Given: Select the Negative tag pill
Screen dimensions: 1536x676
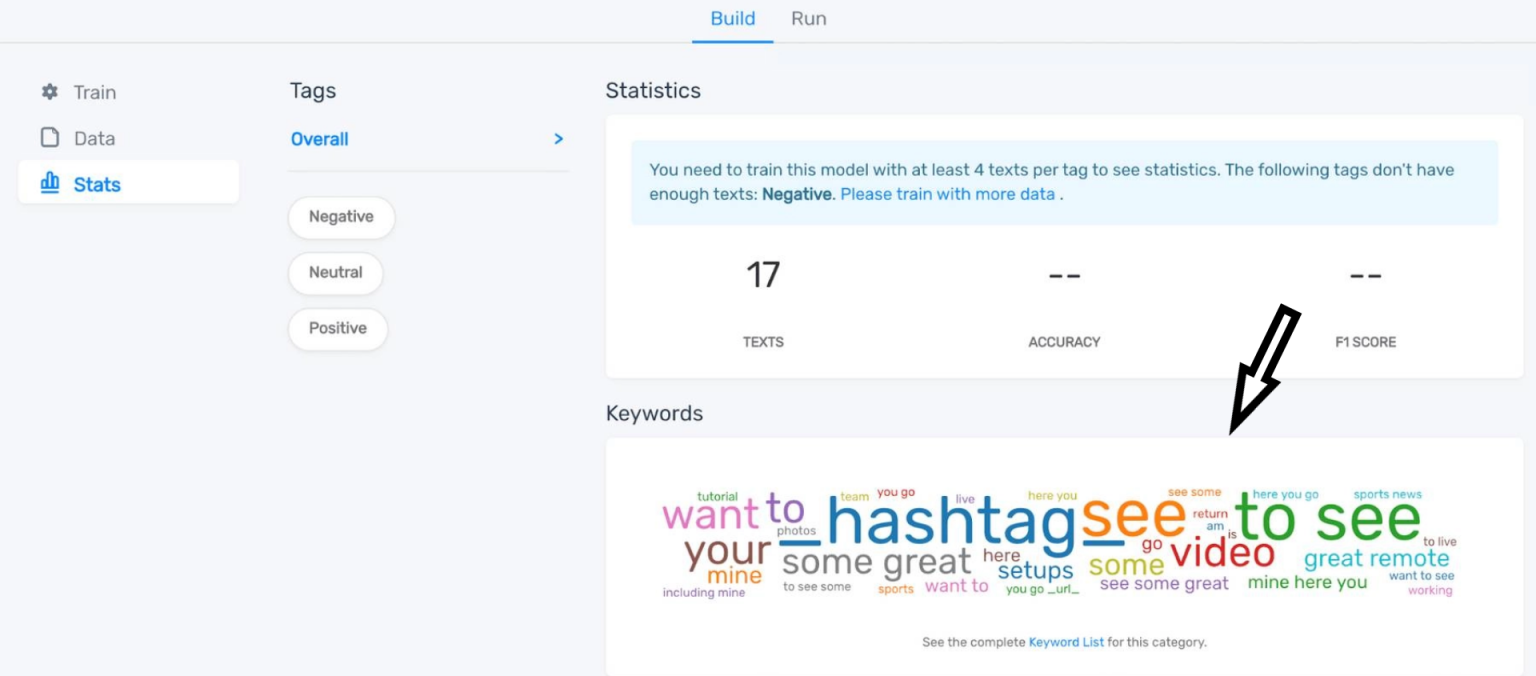Looking at the screenshot, I should pos(341,217).
